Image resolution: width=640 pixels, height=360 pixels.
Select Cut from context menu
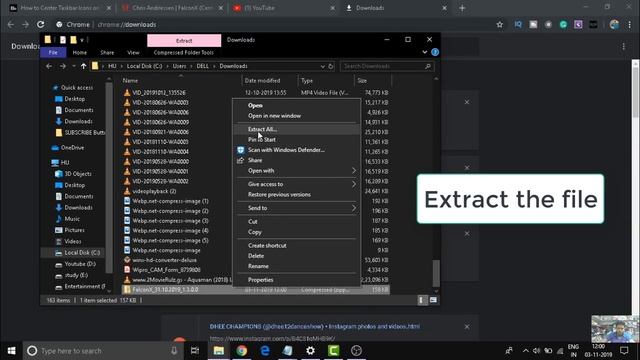253,222
